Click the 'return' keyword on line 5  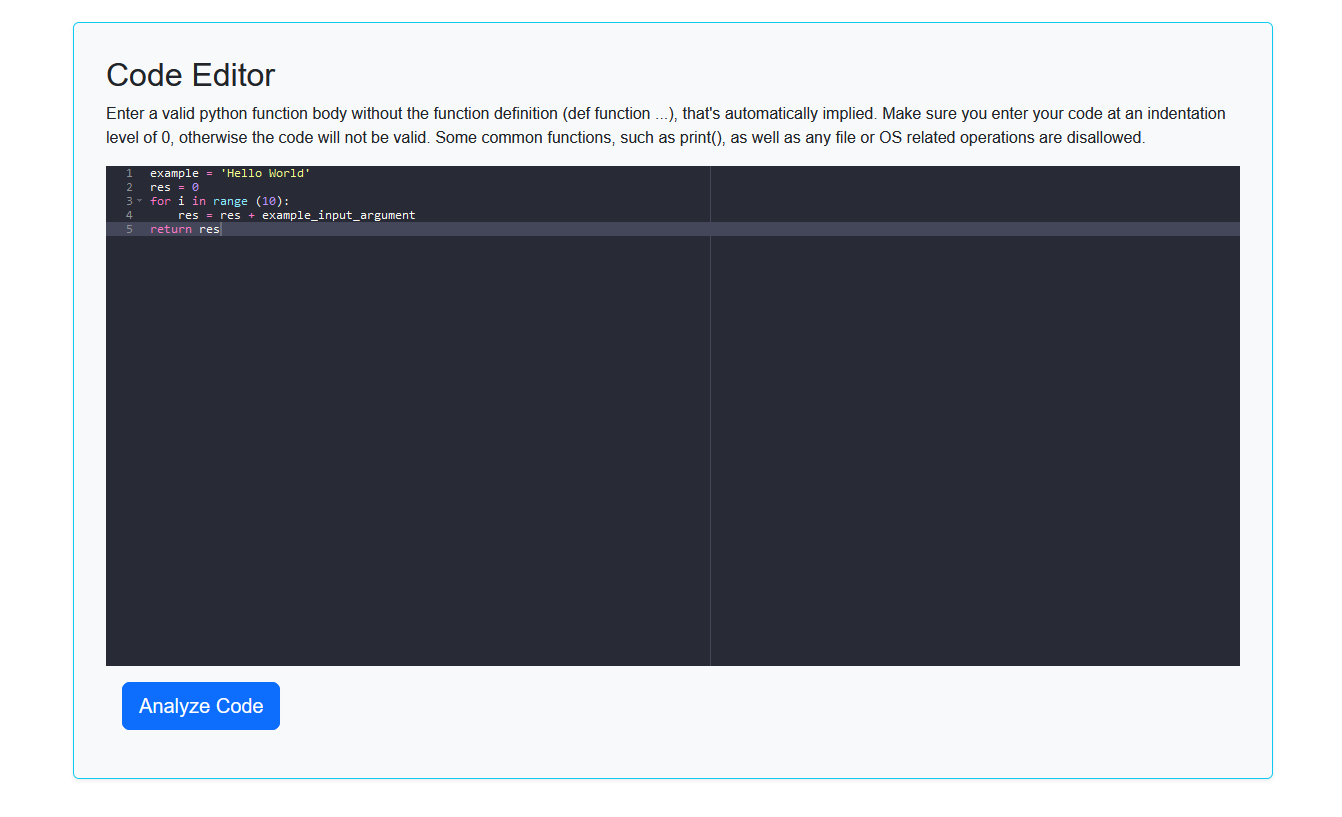(170, 229)
